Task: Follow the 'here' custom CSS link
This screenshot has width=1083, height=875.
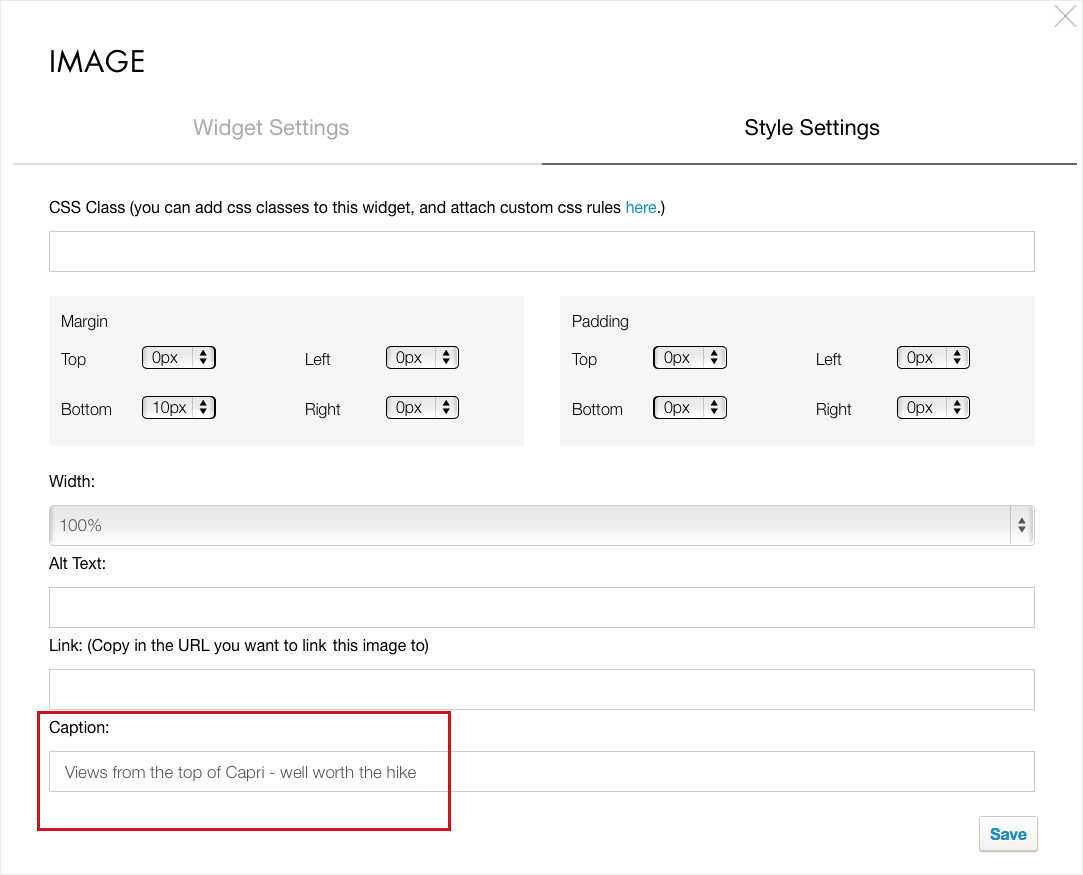Action: pyautogui.click(x=640, y=207)
